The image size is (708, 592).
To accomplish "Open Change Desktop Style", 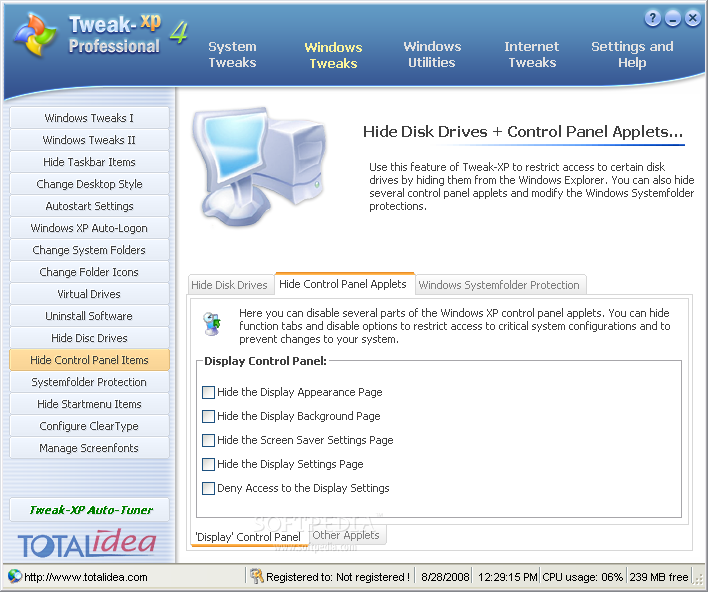I will (x=89, y=184).
